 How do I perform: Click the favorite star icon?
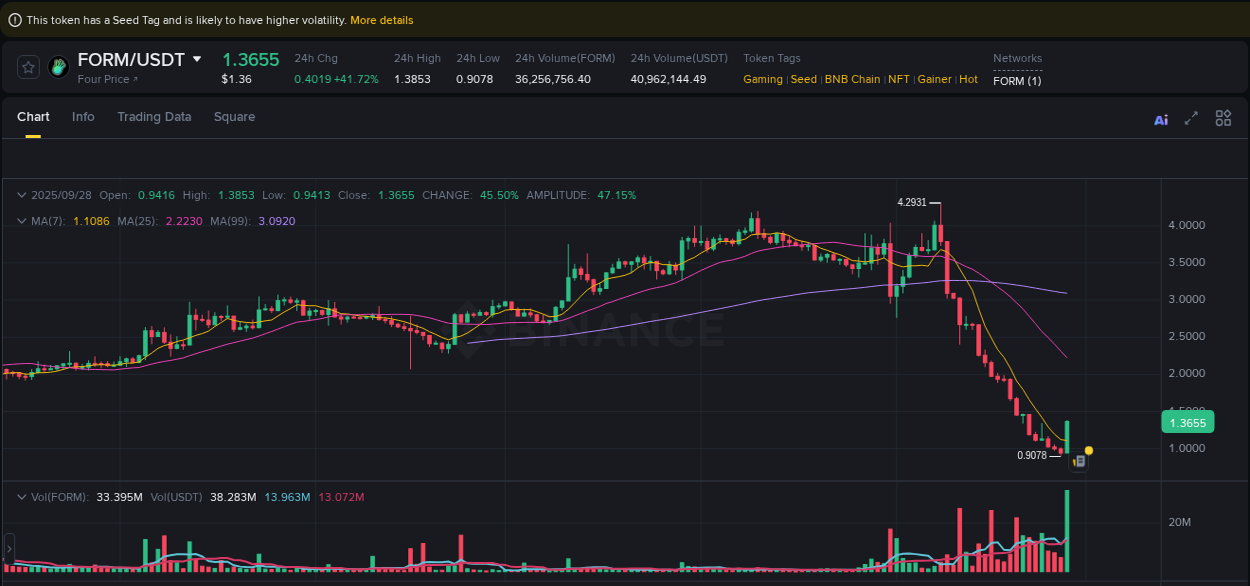coord(28,67)
